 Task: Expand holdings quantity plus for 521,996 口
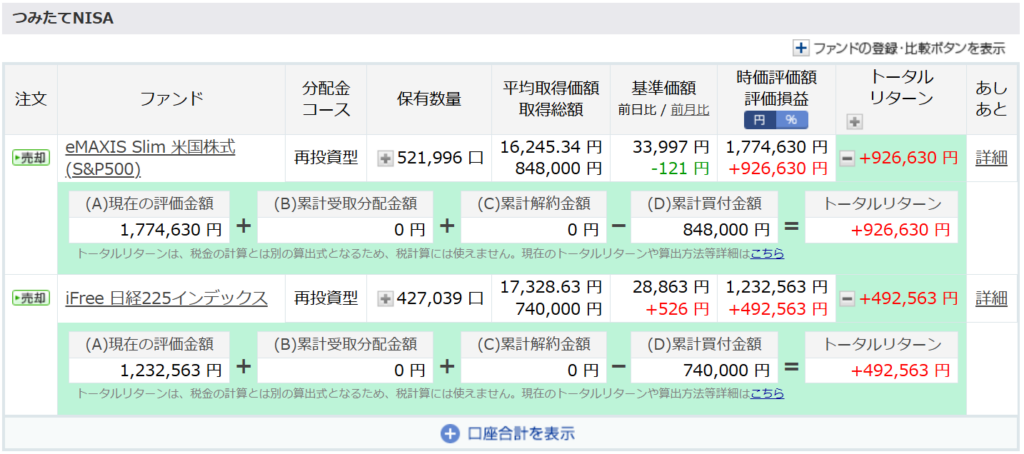tap(385, 158)
